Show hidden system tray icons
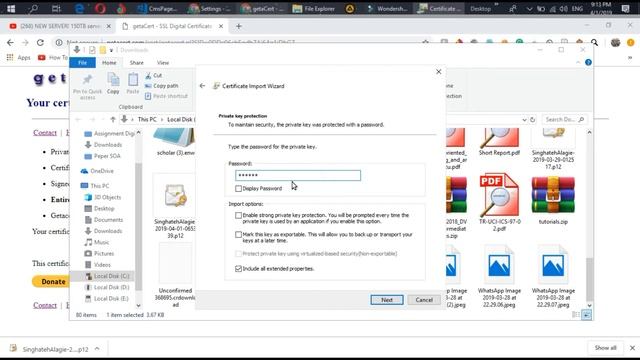The width and height of the screenshot is (640, 360). [529, 9]
